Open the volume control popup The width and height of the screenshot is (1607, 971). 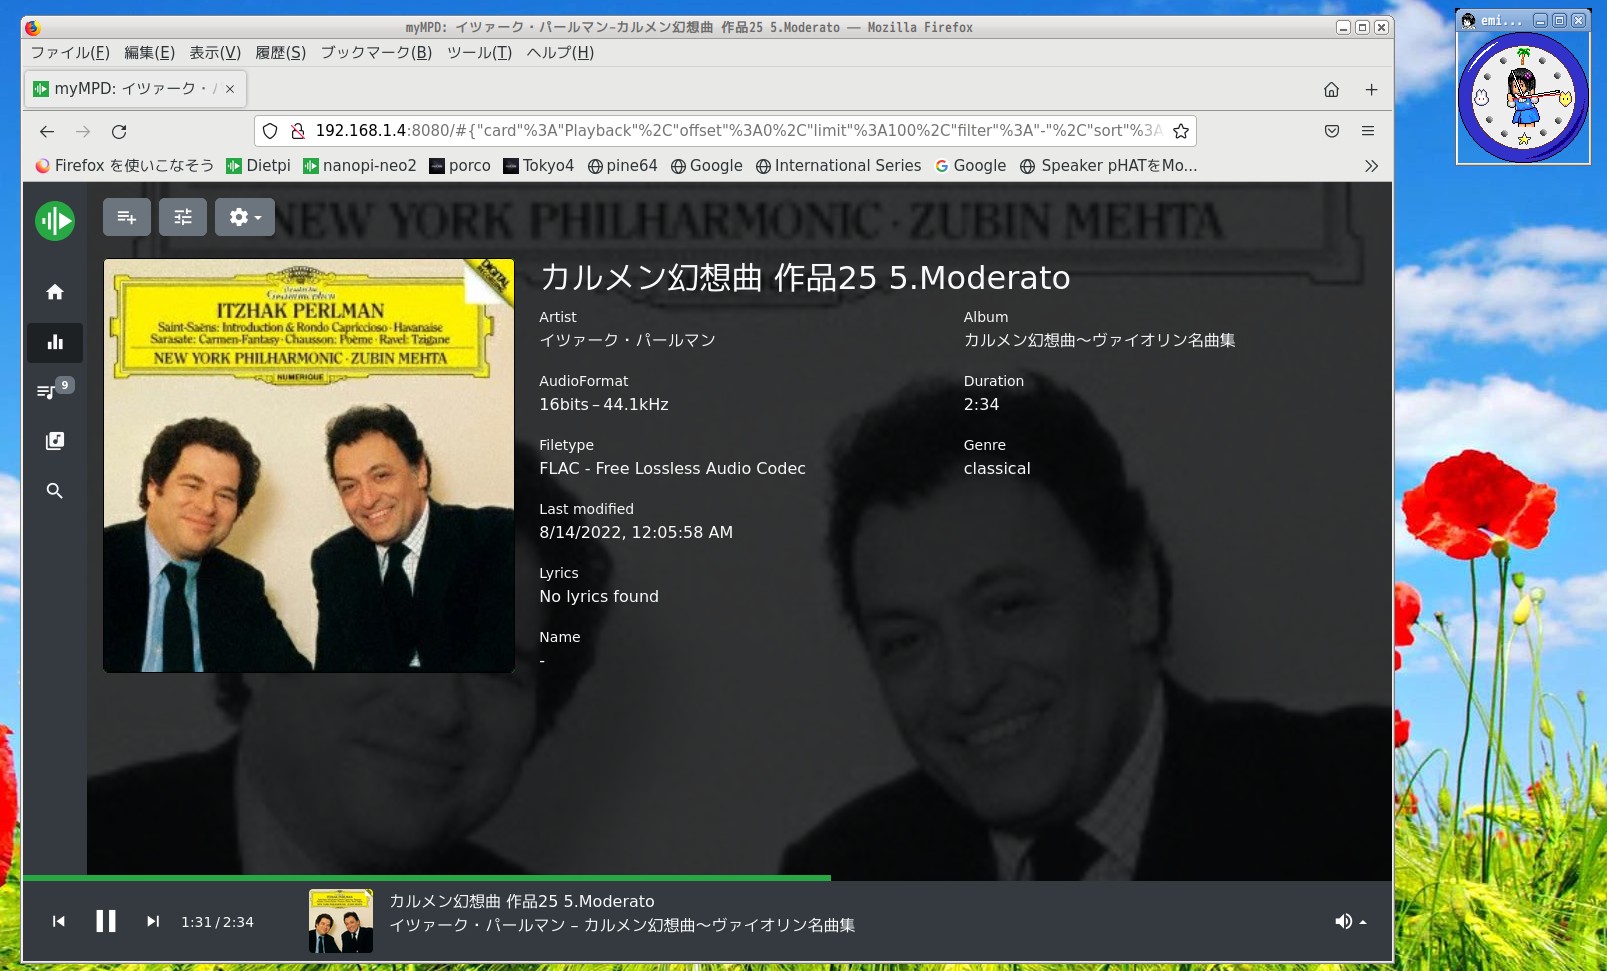click(x=1349, y=921)
